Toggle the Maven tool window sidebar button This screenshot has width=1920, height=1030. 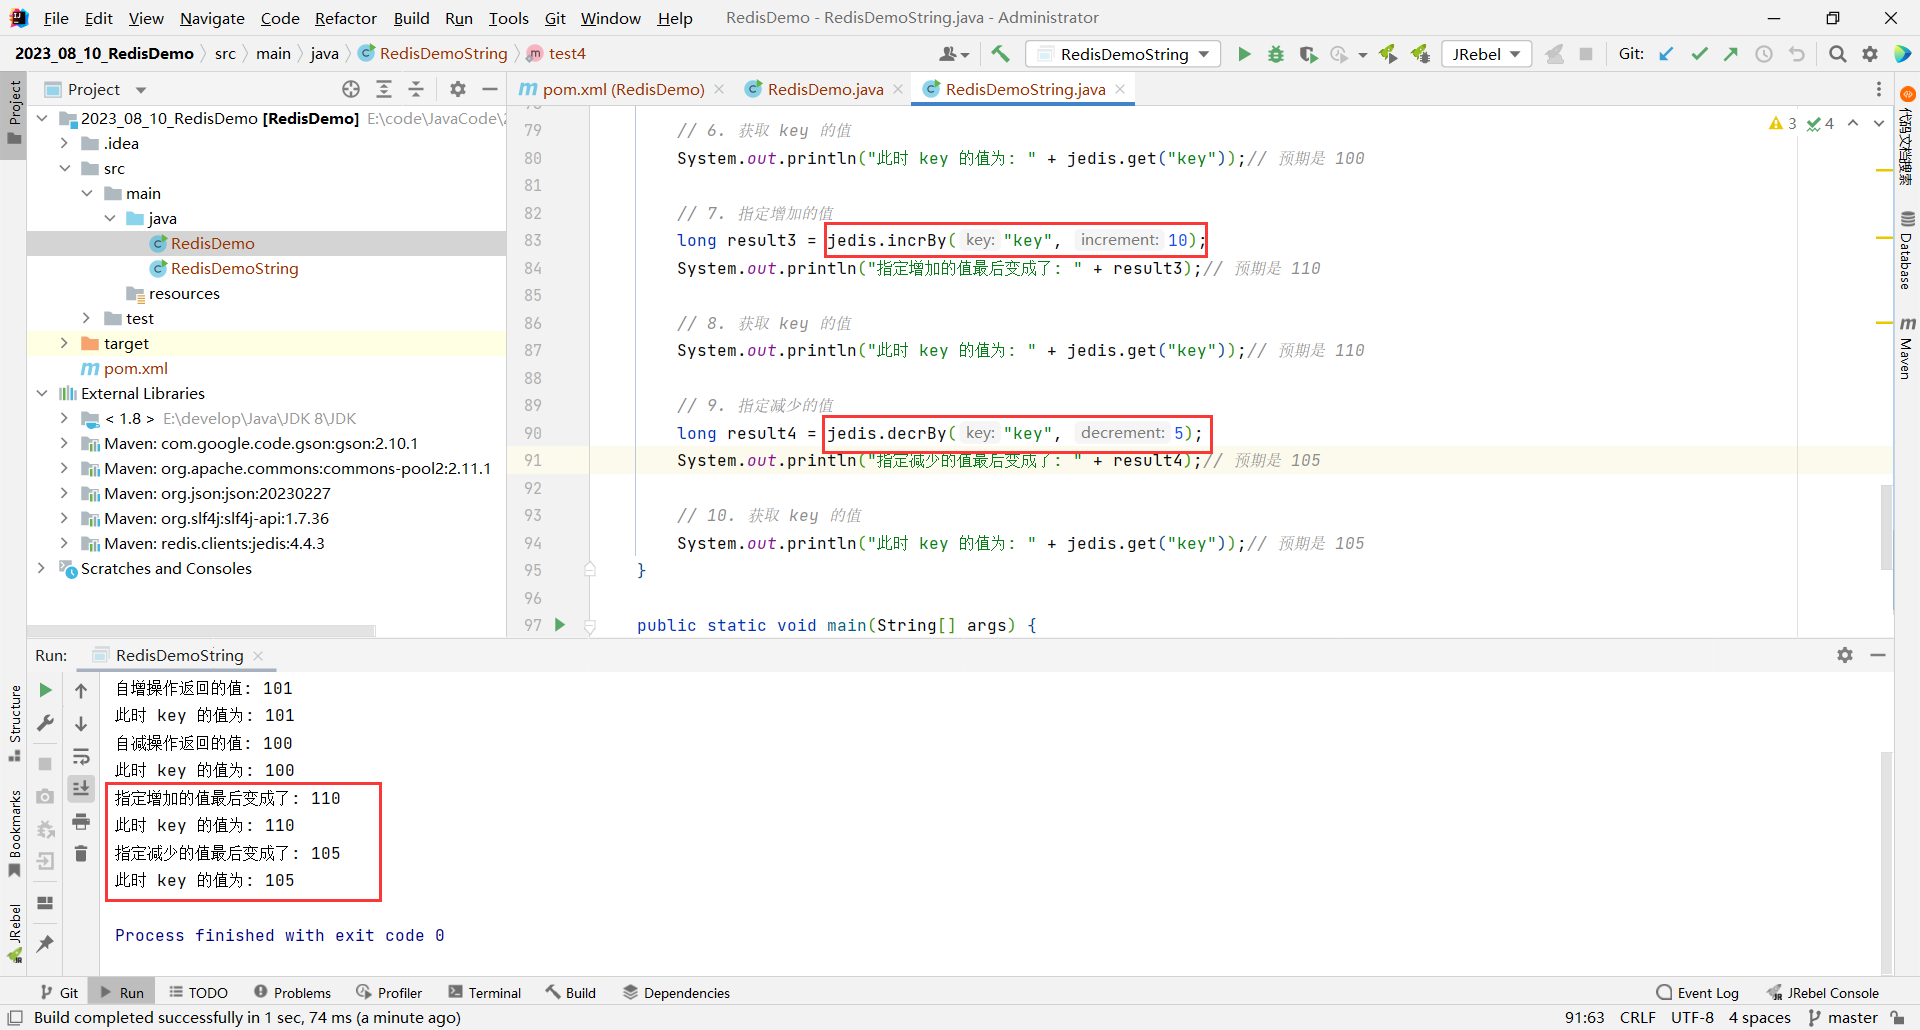click(1907, 348)
